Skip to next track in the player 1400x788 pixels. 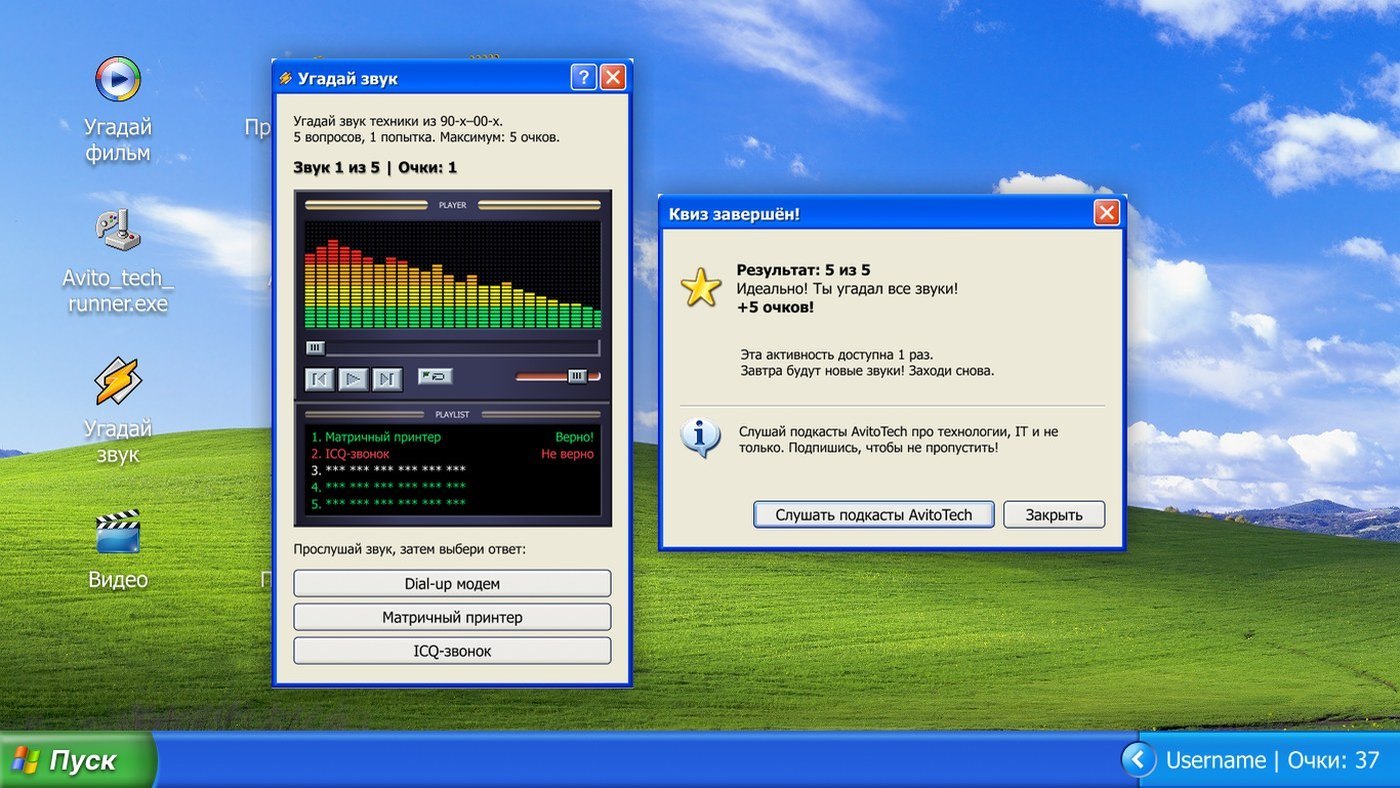pos(387,378)
